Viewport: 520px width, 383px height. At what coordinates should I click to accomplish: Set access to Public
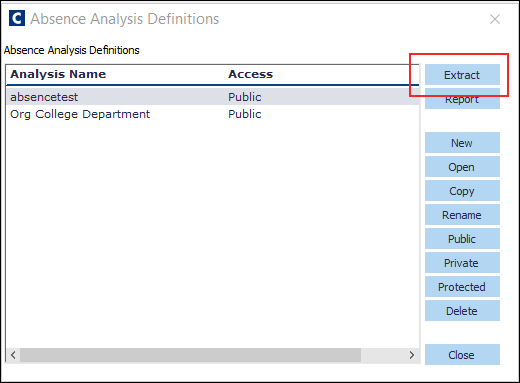(462, 239)
